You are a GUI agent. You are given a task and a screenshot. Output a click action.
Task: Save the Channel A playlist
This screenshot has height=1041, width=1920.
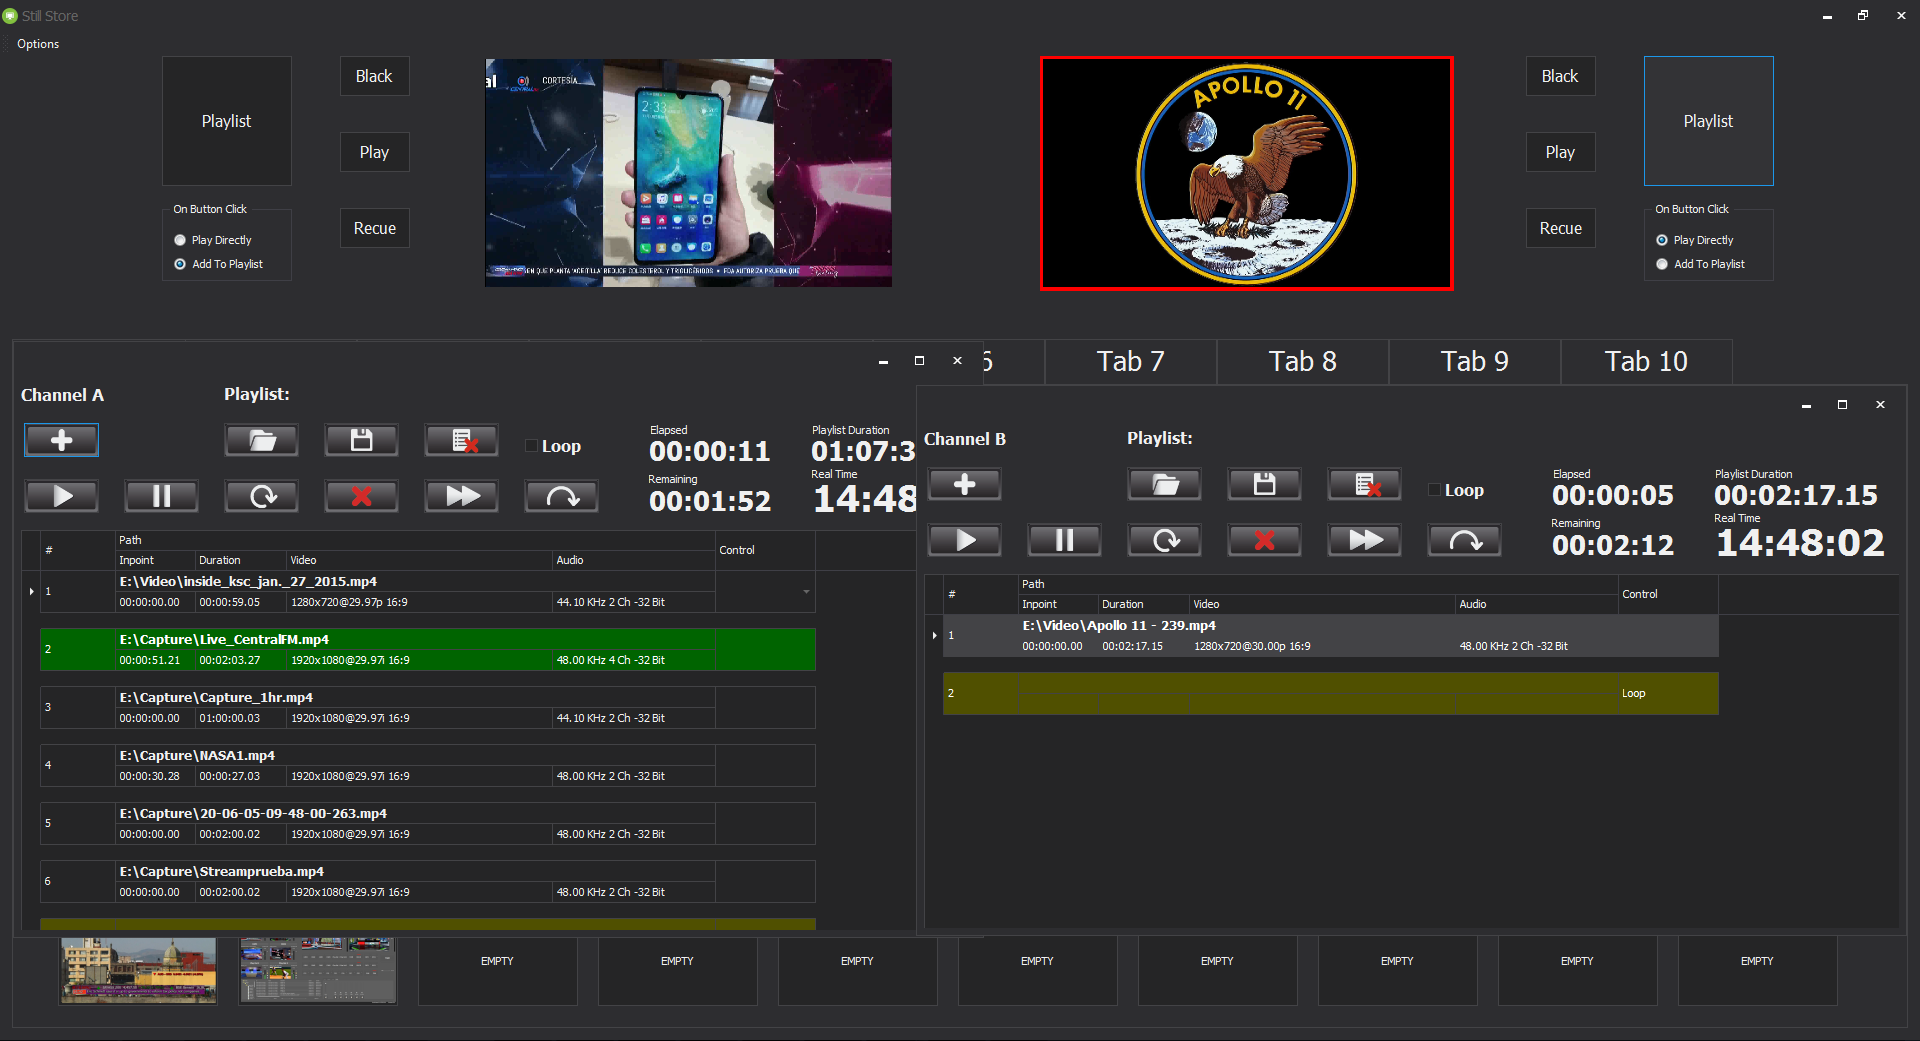pyautogui.click(x=361, y=440)
